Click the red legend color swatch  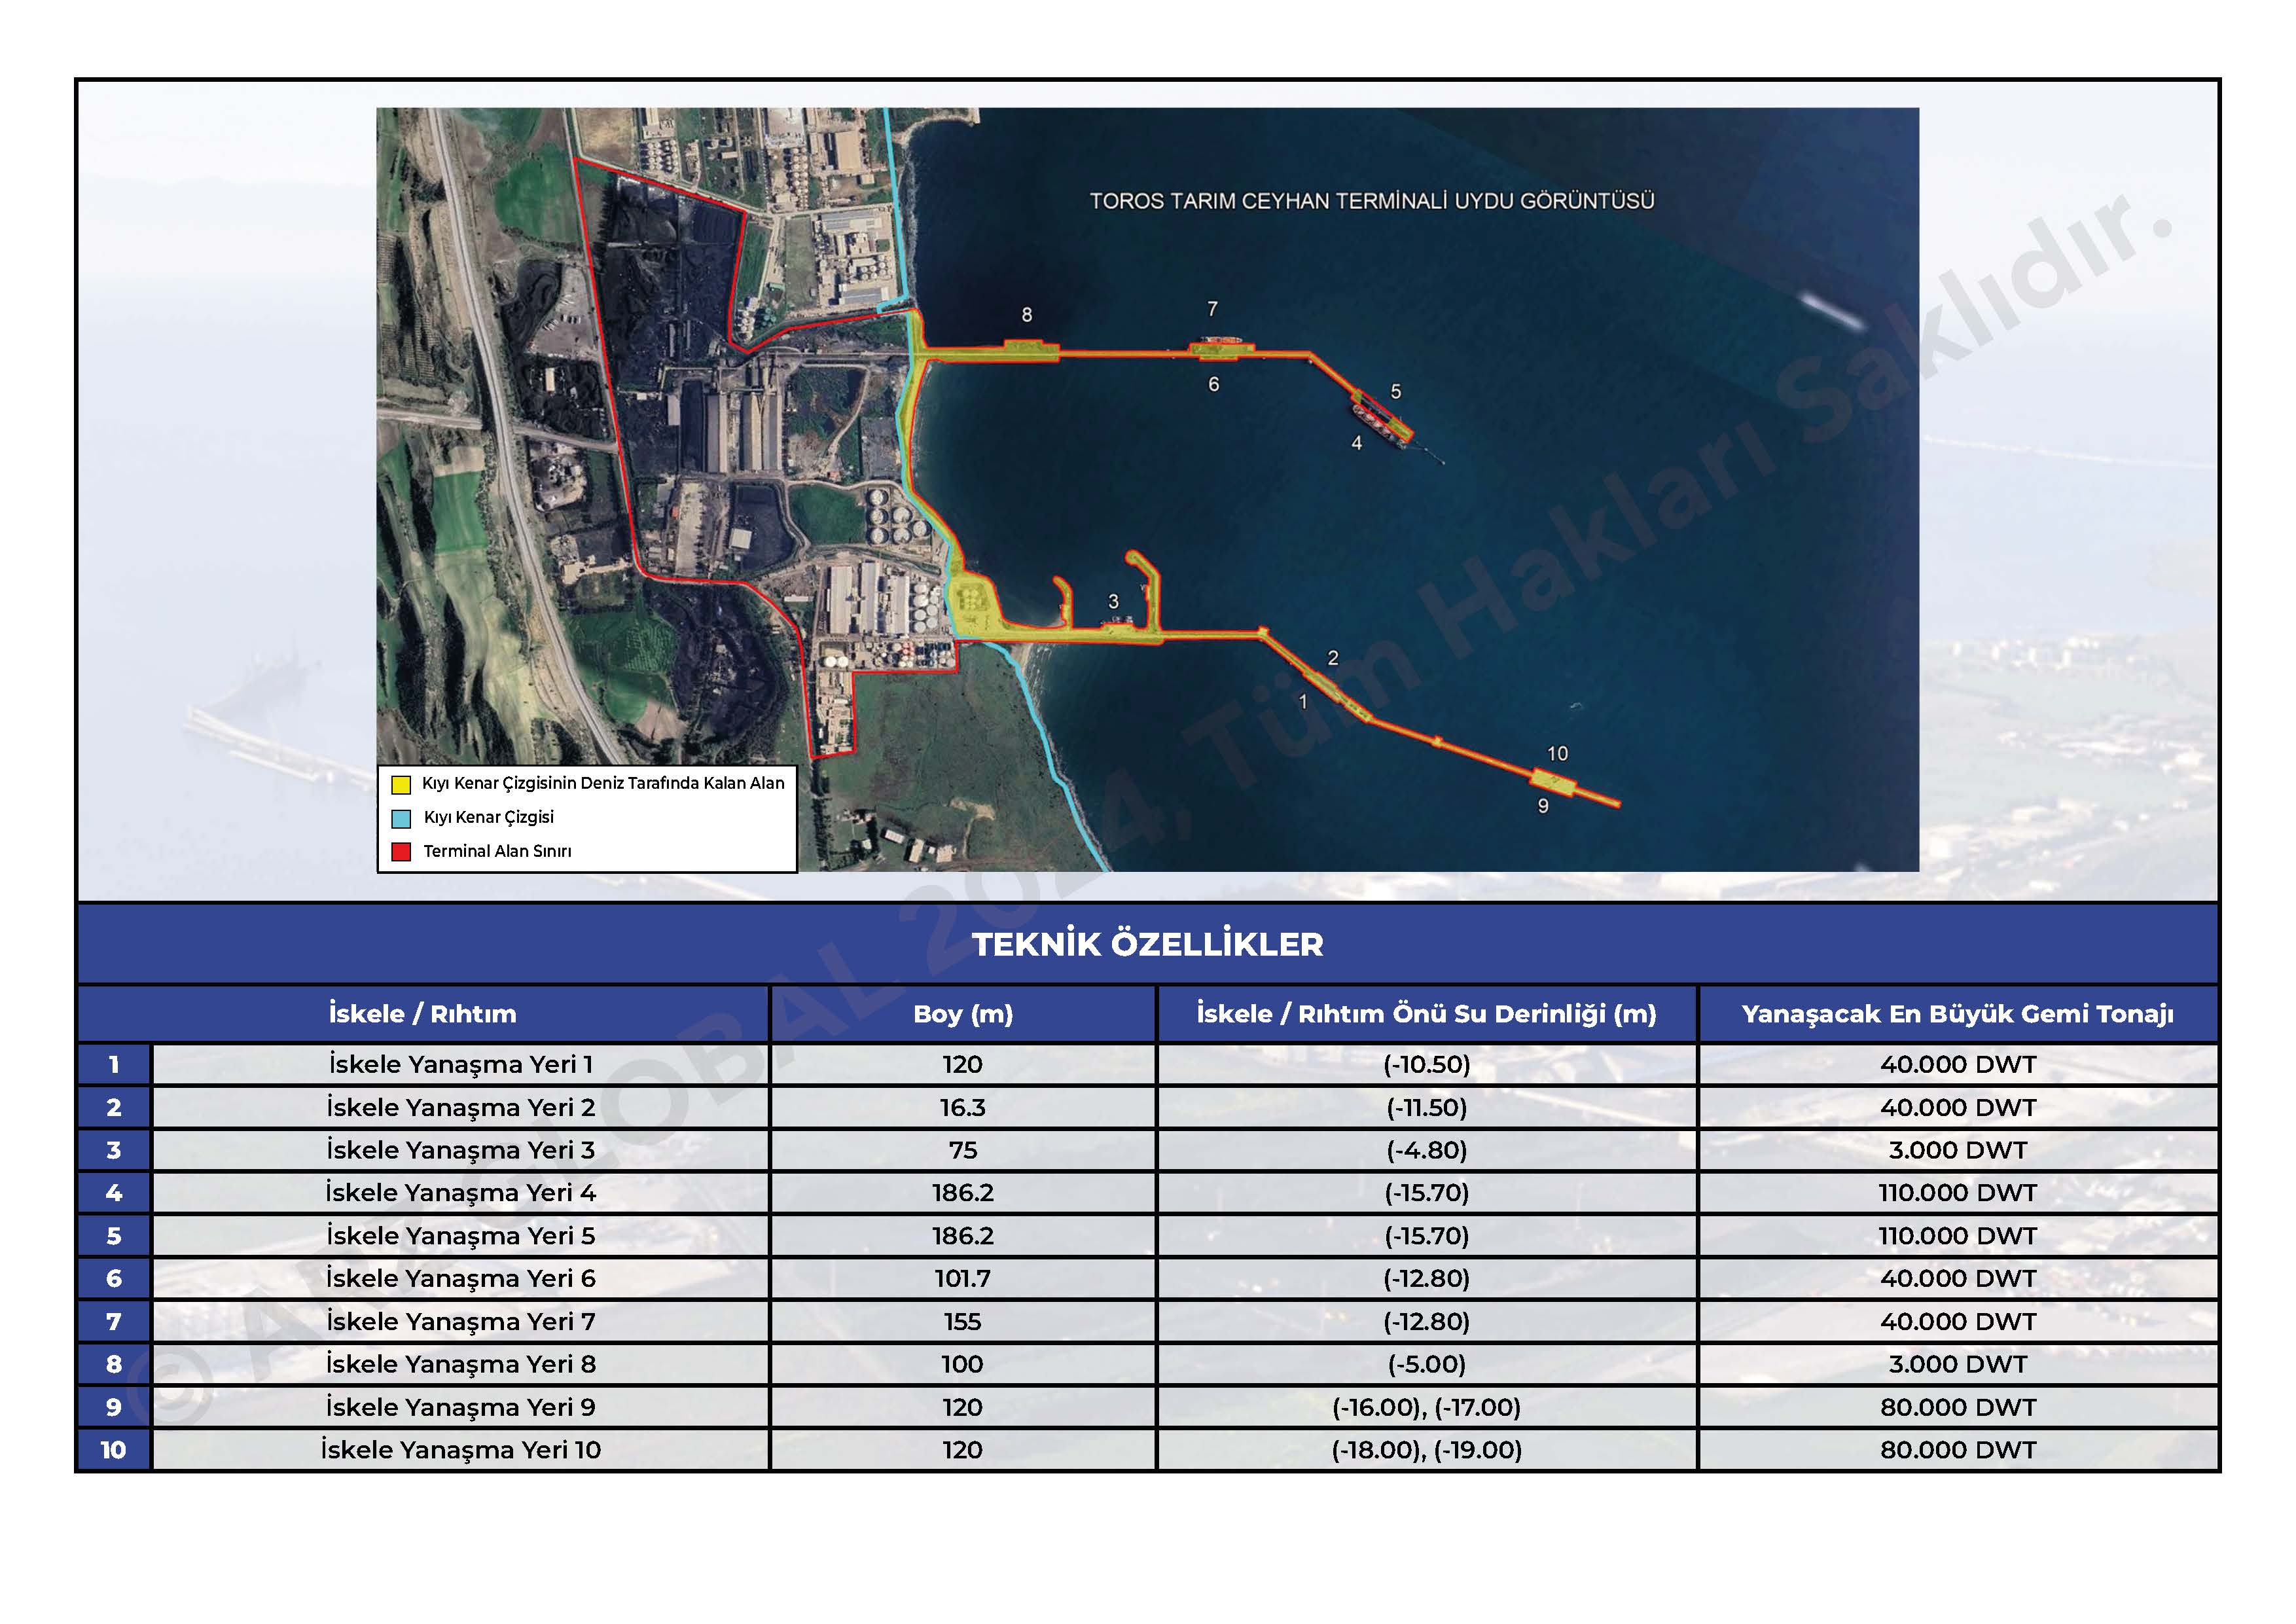tap(401, 852)
